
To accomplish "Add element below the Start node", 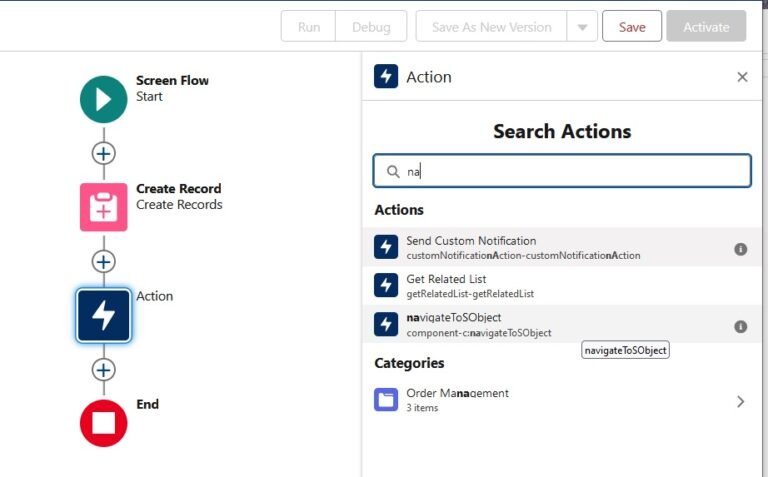I will point(103,154).
